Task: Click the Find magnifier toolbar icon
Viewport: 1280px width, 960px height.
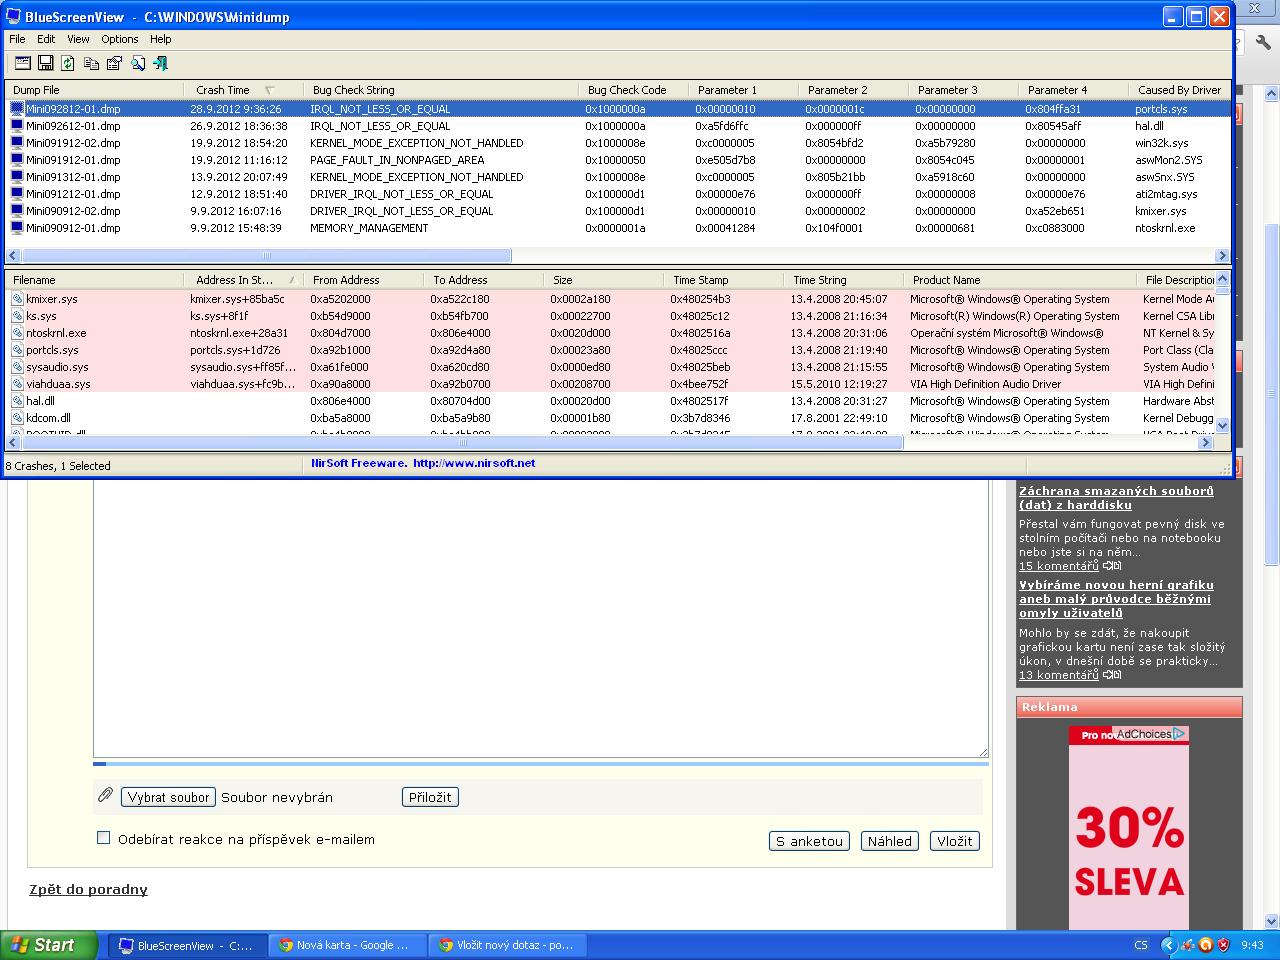Action: pyautogui.click(x=137, y=63)
